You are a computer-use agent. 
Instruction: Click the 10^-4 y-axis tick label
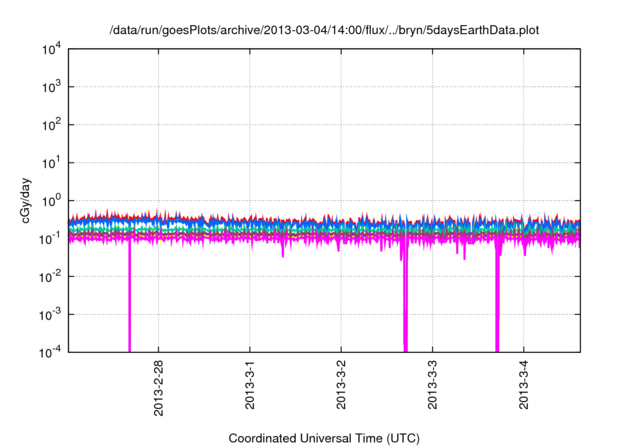50,352
